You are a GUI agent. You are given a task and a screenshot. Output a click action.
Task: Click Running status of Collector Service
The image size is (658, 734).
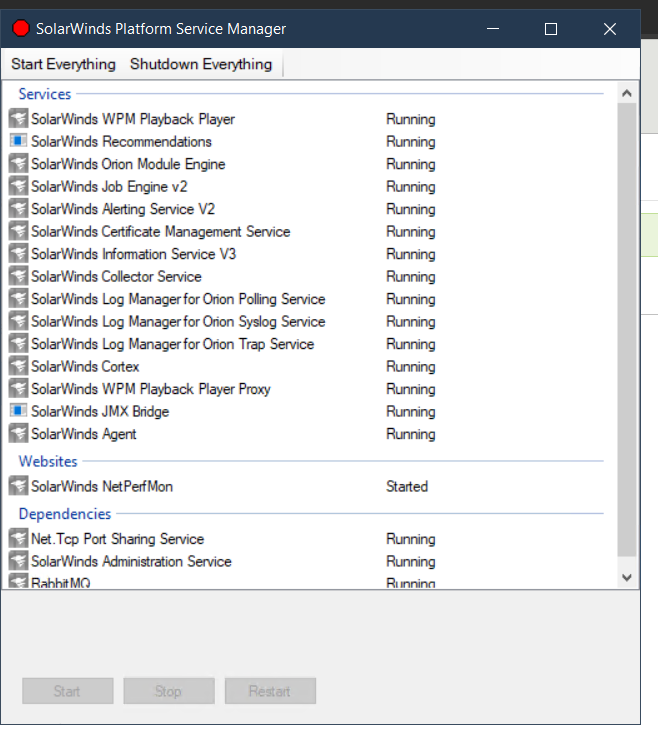[410, 276]
